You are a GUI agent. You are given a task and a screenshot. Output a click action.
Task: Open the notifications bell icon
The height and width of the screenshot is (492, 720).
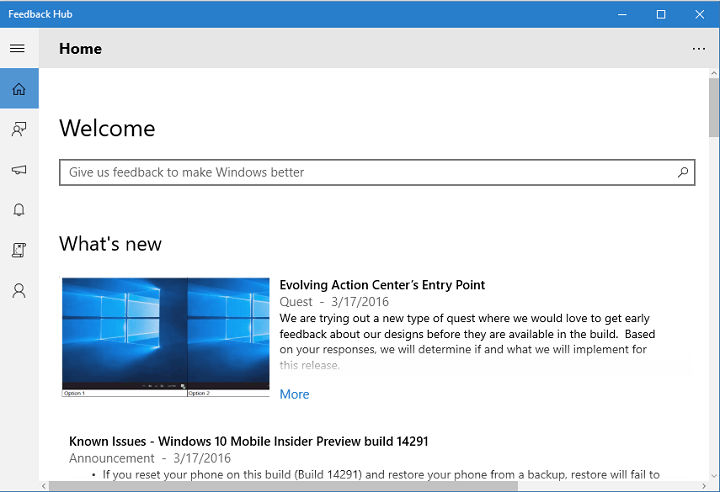pyautogui.click(x=19, y=210)
